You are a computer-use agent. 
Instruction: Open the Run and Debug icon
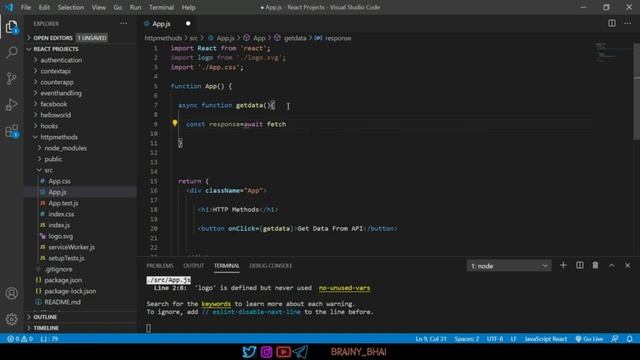(x=12, y=104)
